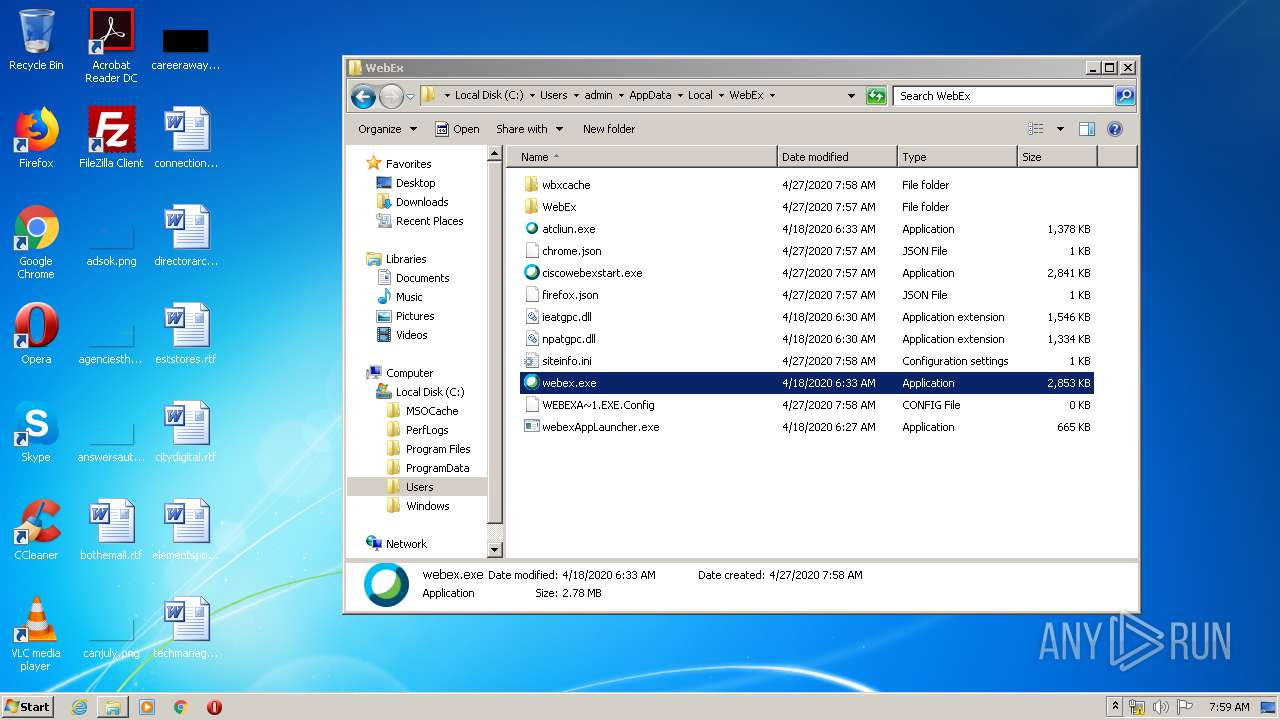Click the refresh button next to address bar
The image size is (1280, 720).
click(x=876, y=96)
